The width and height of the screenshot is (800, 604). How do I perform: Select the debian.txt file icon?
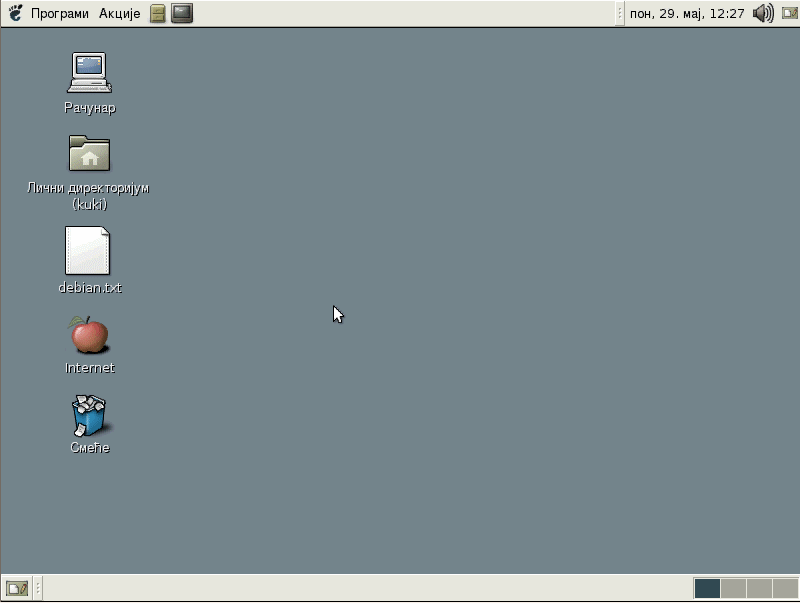click(x=88, y=250)
